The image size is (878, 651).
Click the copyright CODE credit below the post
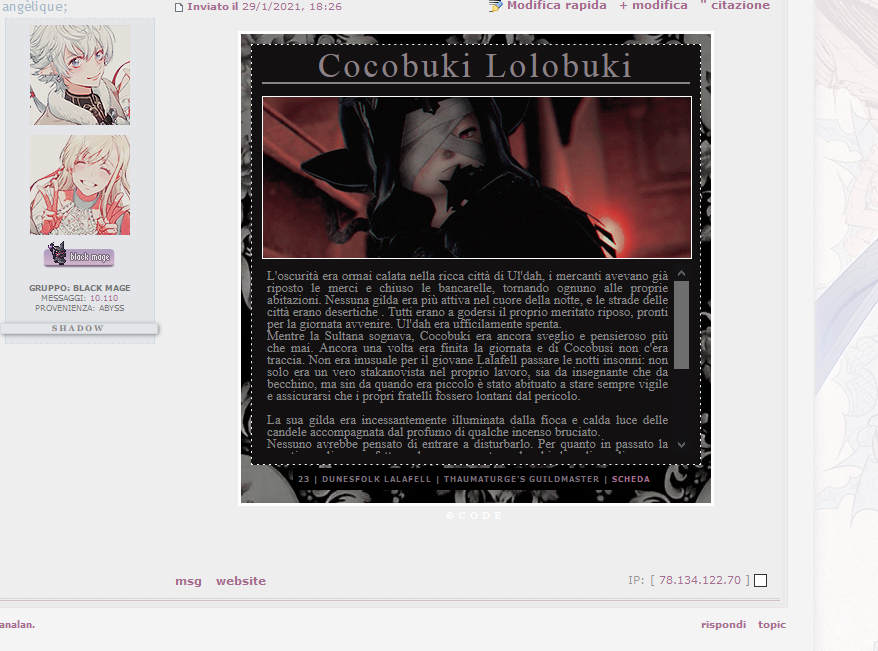coord(475,516)
